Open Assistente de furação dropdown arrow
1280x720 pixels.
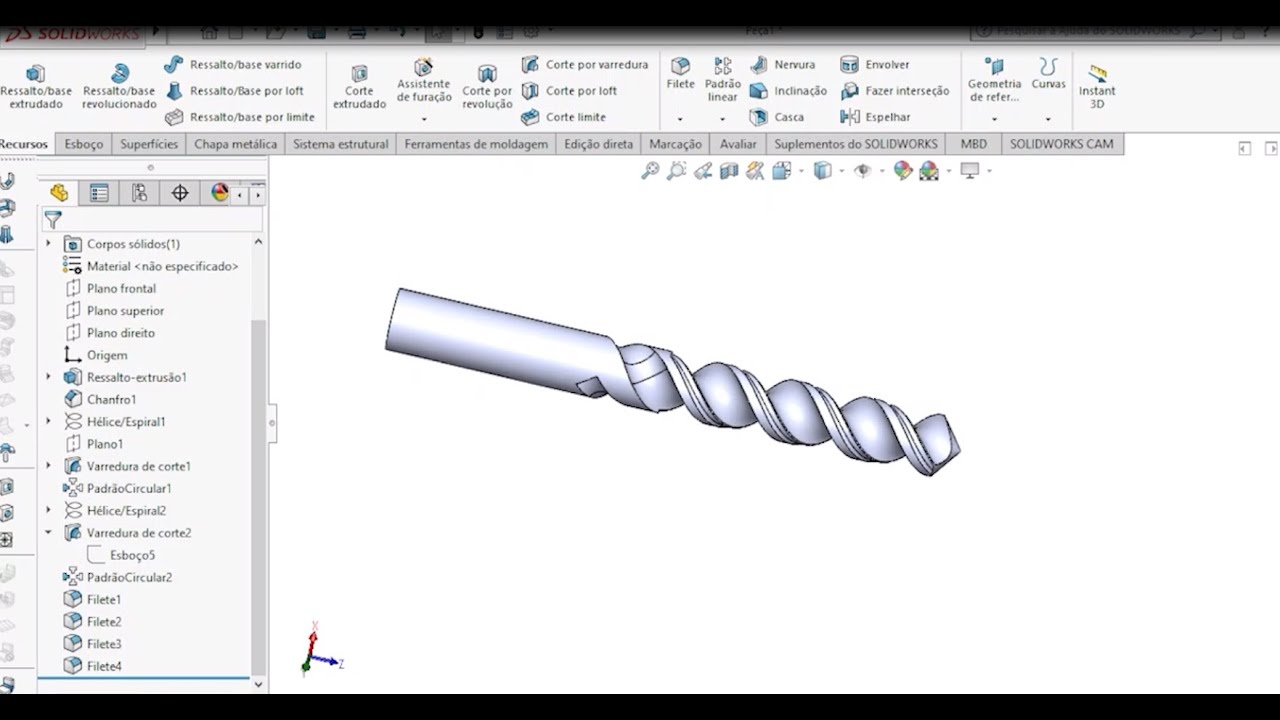coord(424,120)
